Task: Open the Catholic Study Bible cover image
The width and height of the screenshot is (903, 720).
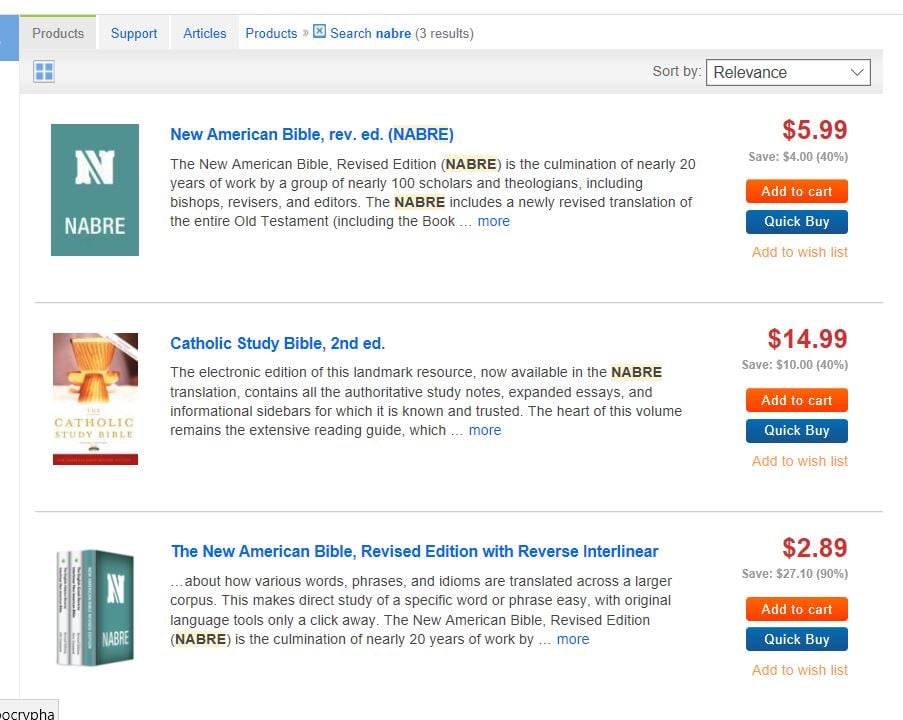Action: point(95,399)
